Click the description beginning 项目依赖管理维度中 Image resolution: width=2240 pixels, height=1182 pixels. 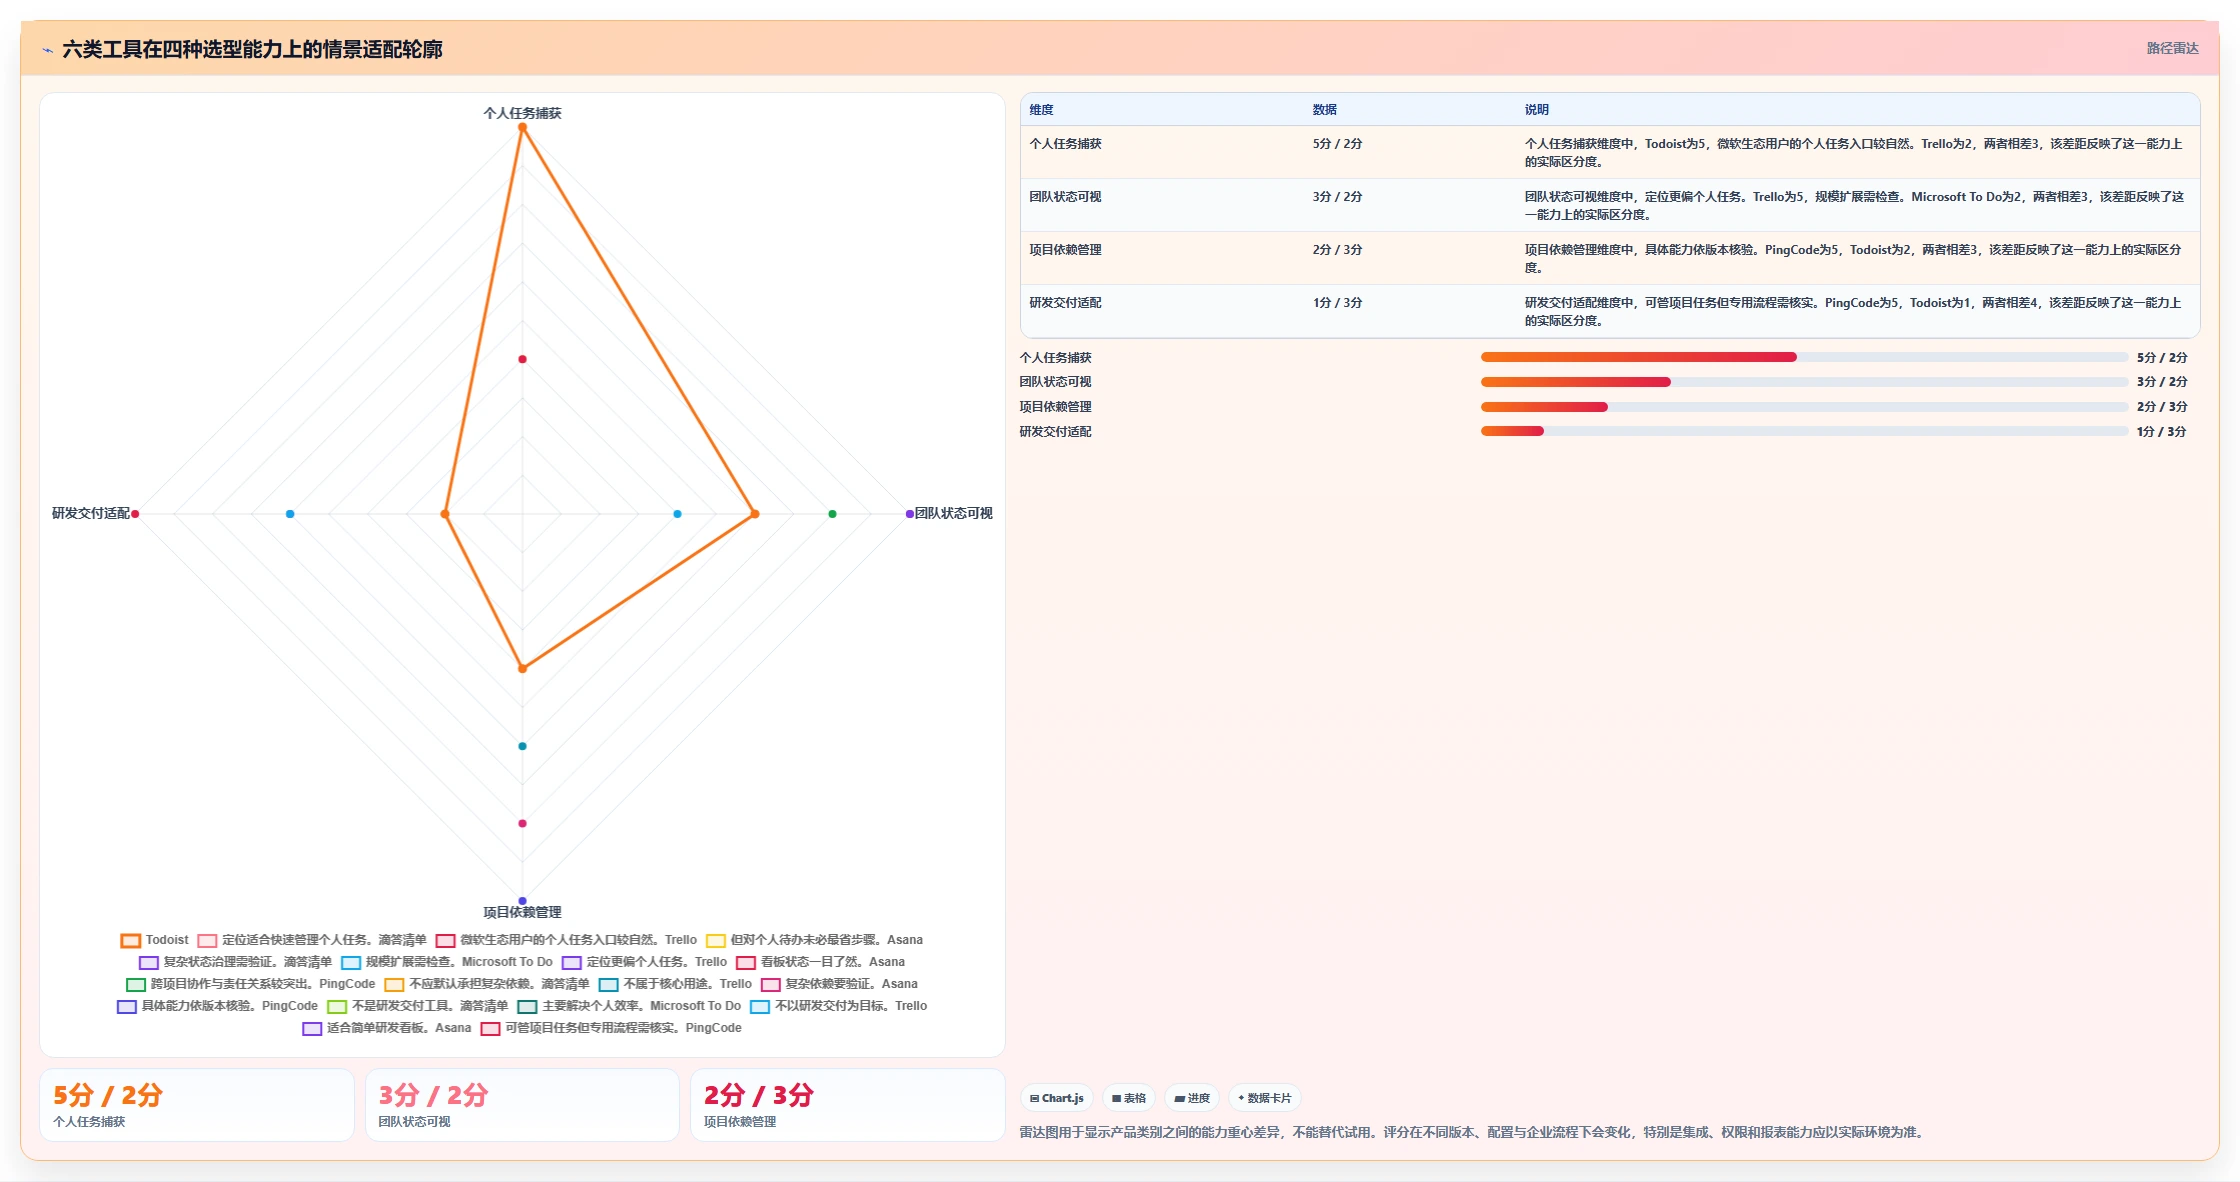coord(1853,259)
